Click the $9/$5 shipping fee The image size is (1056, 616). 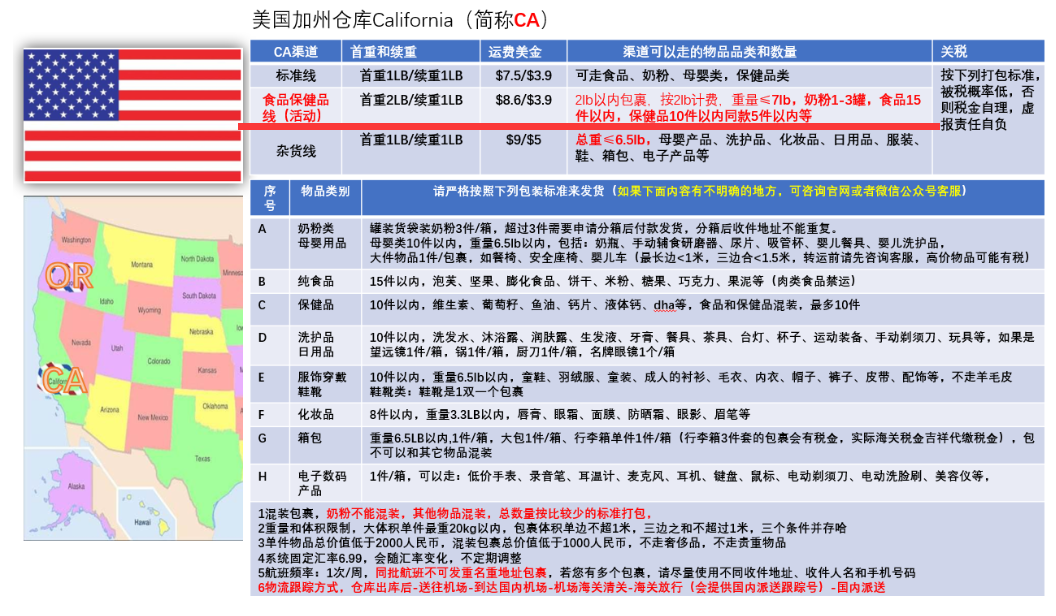(x=523, y=140)
